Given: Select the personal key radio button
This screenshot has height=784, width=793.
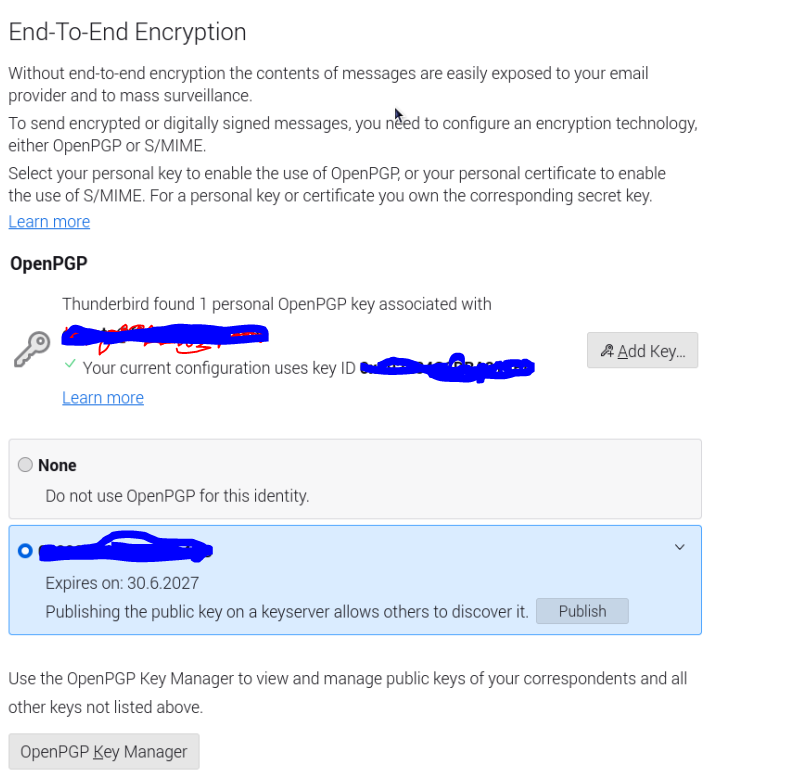Looking at the screenshot, I should click(x=25, y=551).
